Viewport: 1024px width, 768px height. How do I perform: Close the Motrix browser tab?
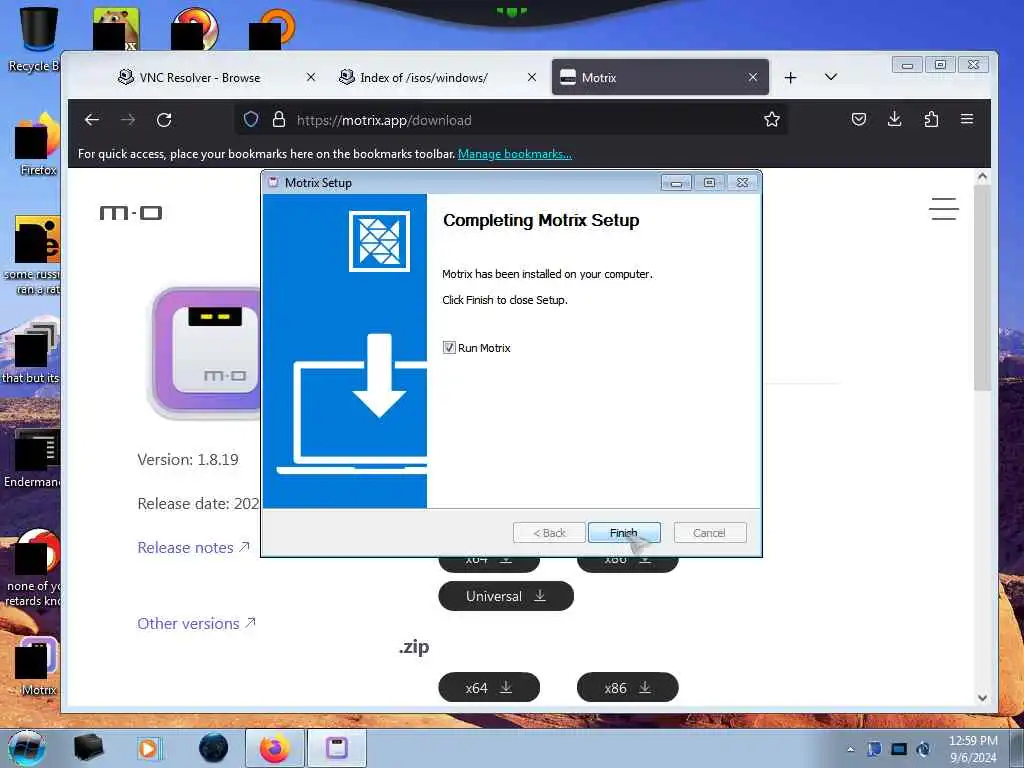[x=753, y=77]
